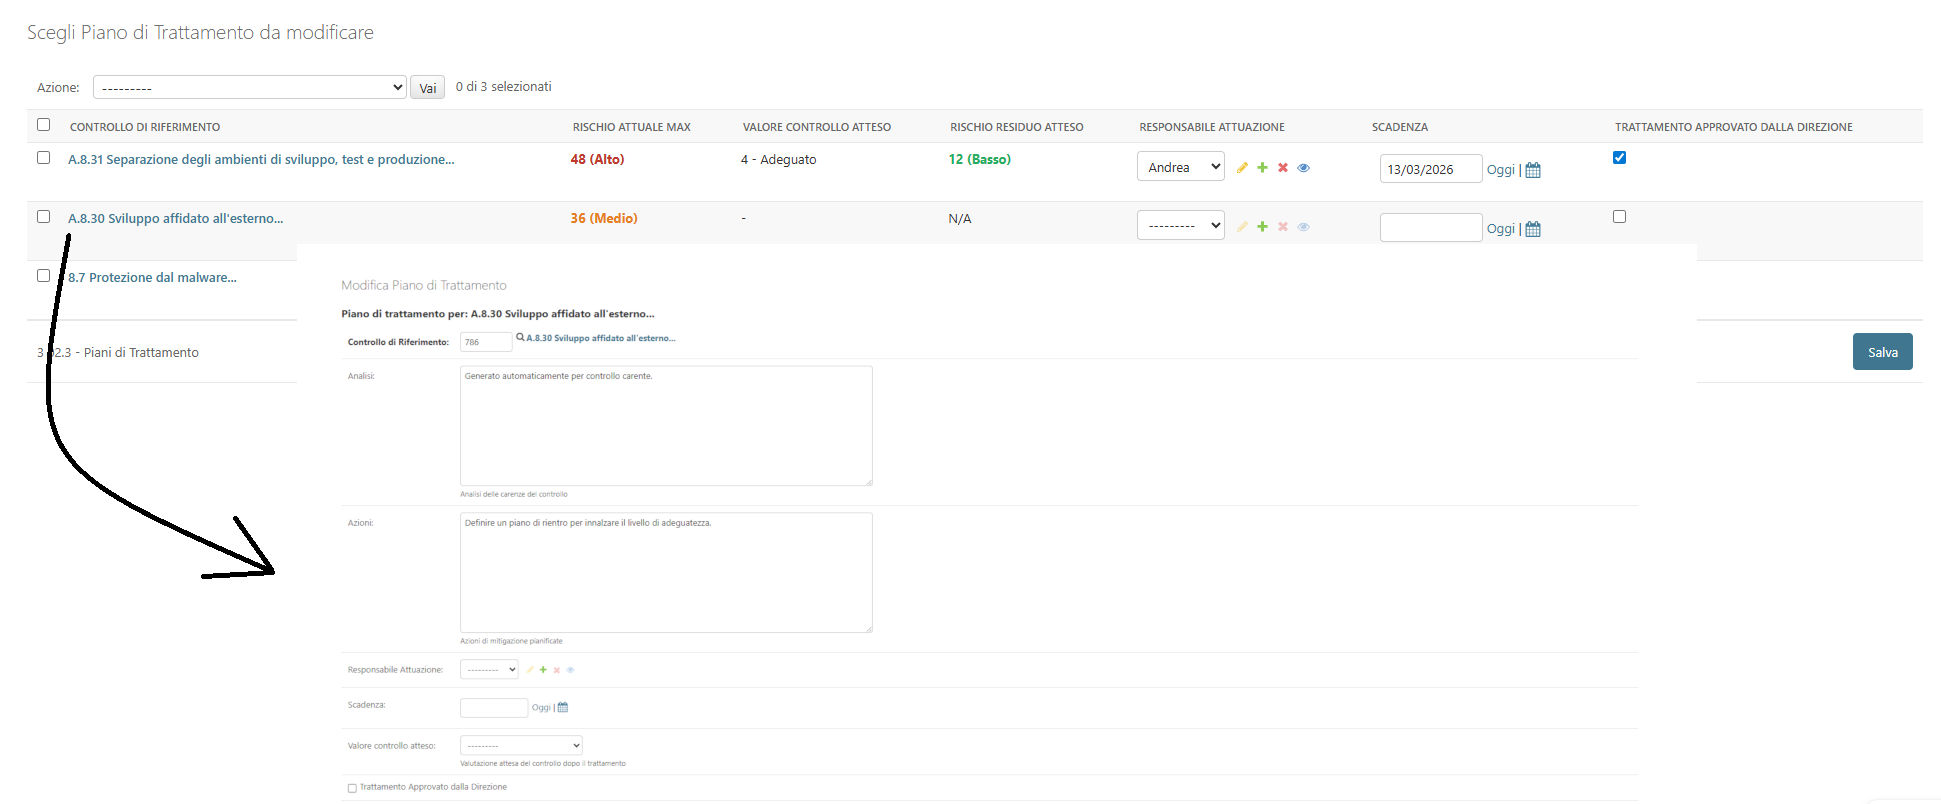Open the Andrea responsabile dropdown
Viewport: 1941px width, 804px height.
(1180, 167)
